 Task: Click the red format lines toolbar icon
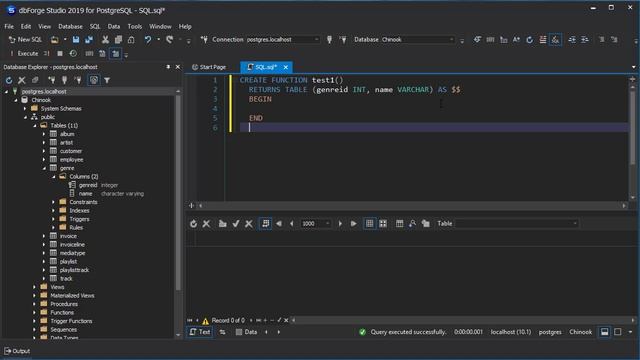click(542, 40)
